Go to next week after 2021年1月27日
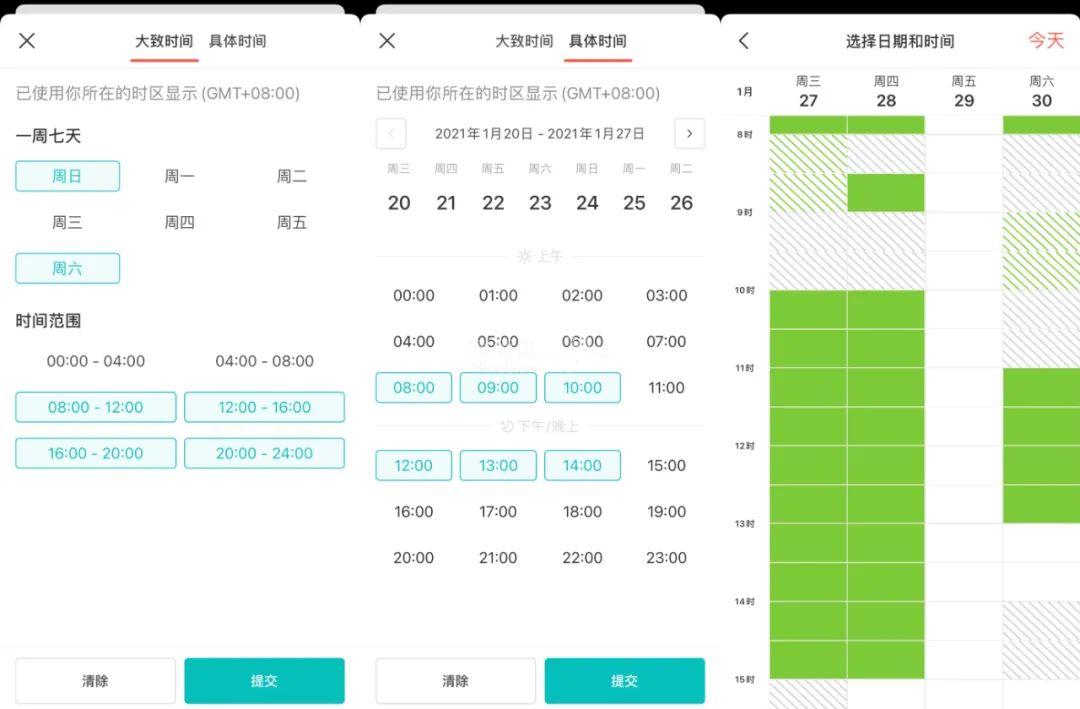Screen dimensions: 1080x709 point(689,134)
